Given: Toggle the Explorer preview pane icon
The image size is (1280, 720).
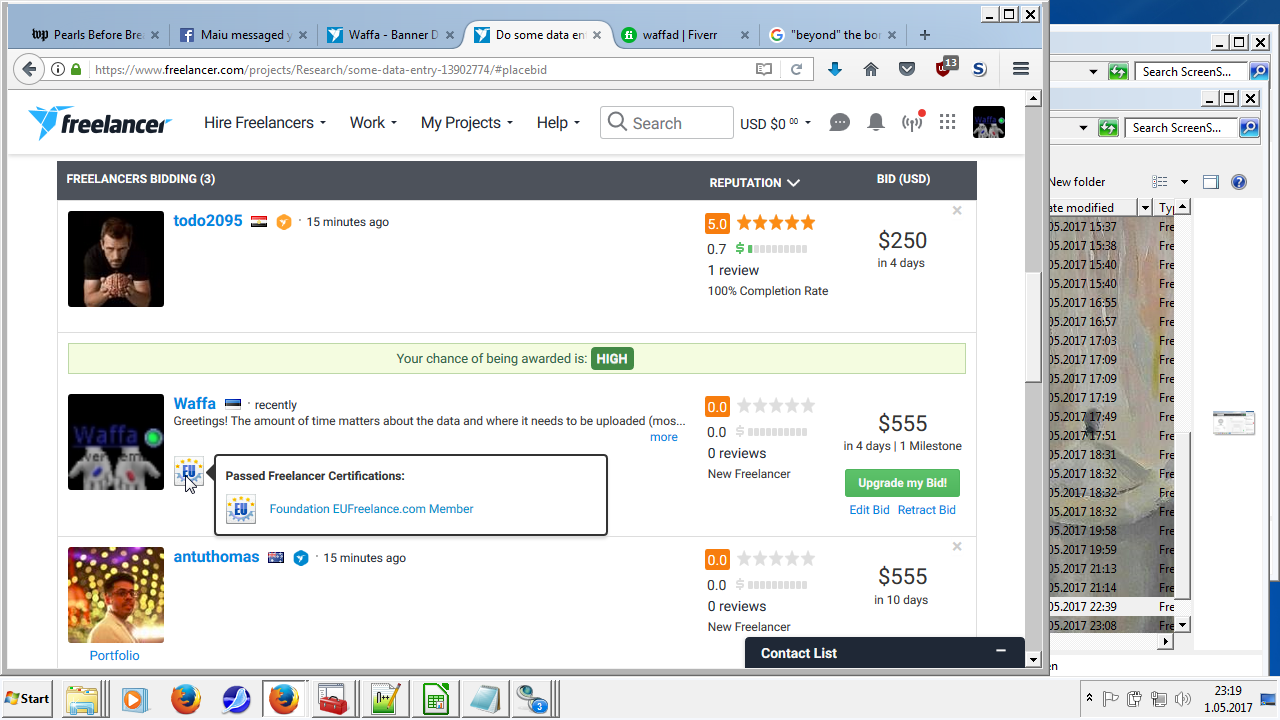Looking at the screenshot, I should click(1211, 182).
